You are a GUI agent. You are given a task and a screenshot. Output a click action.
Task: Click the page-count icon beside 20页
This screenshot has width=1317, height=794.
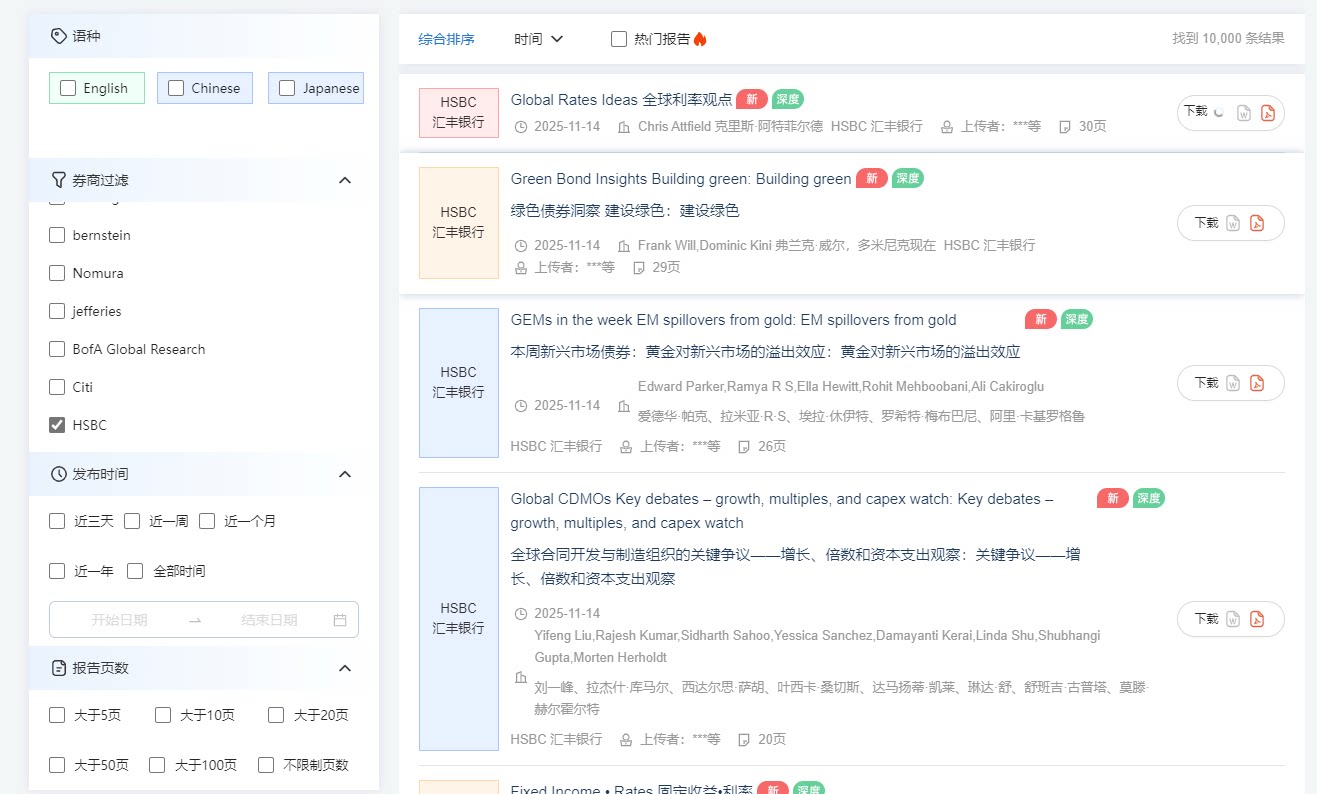coord(744,740)
